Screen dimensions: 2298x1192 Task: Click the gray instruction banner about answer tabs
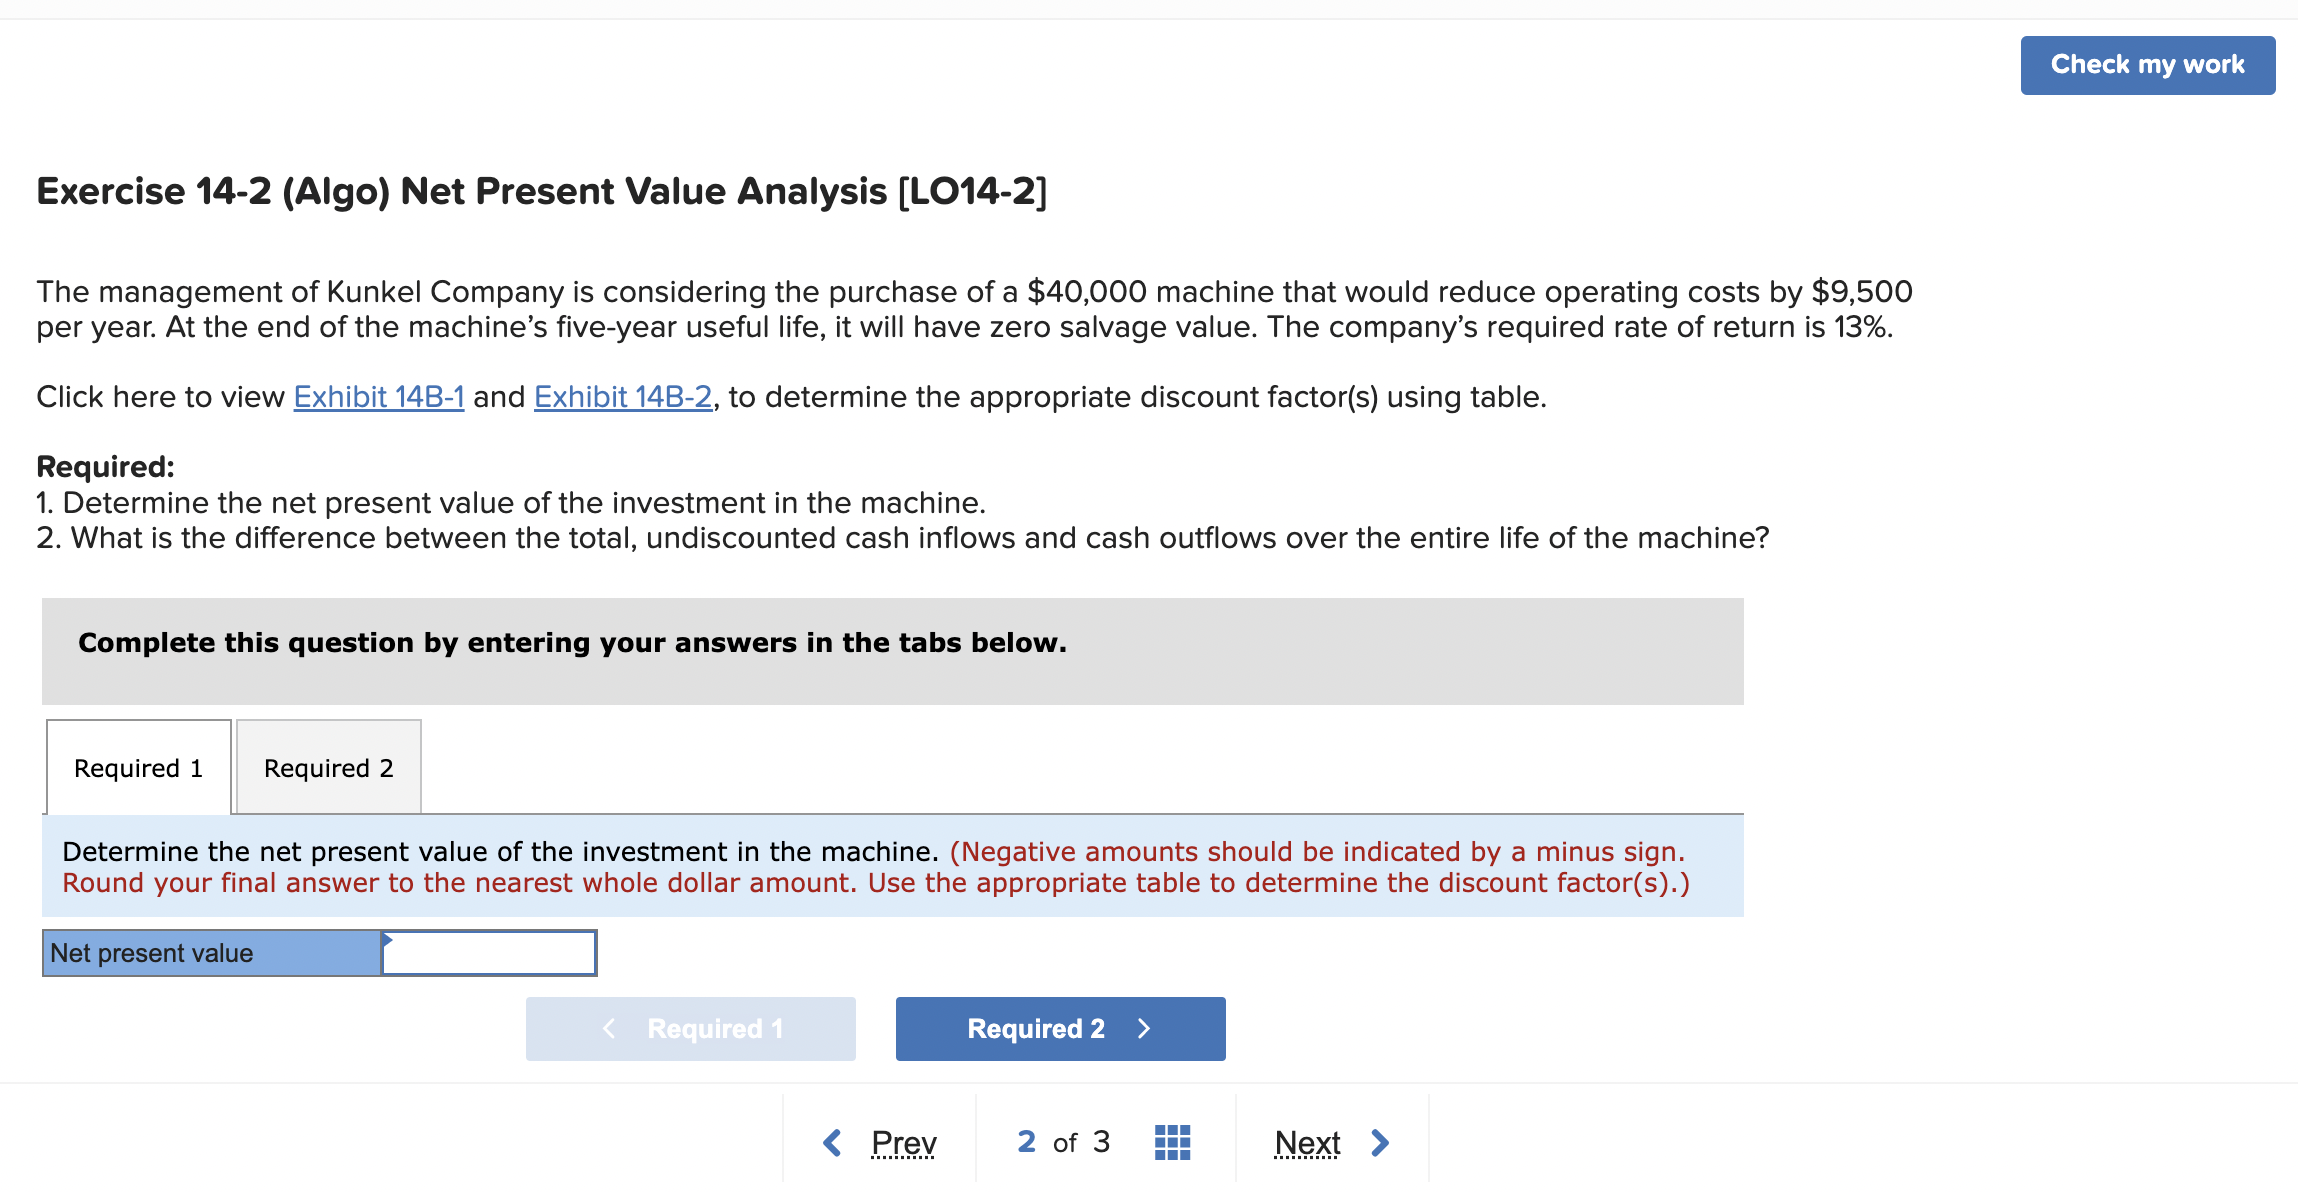tap(572, 643)
